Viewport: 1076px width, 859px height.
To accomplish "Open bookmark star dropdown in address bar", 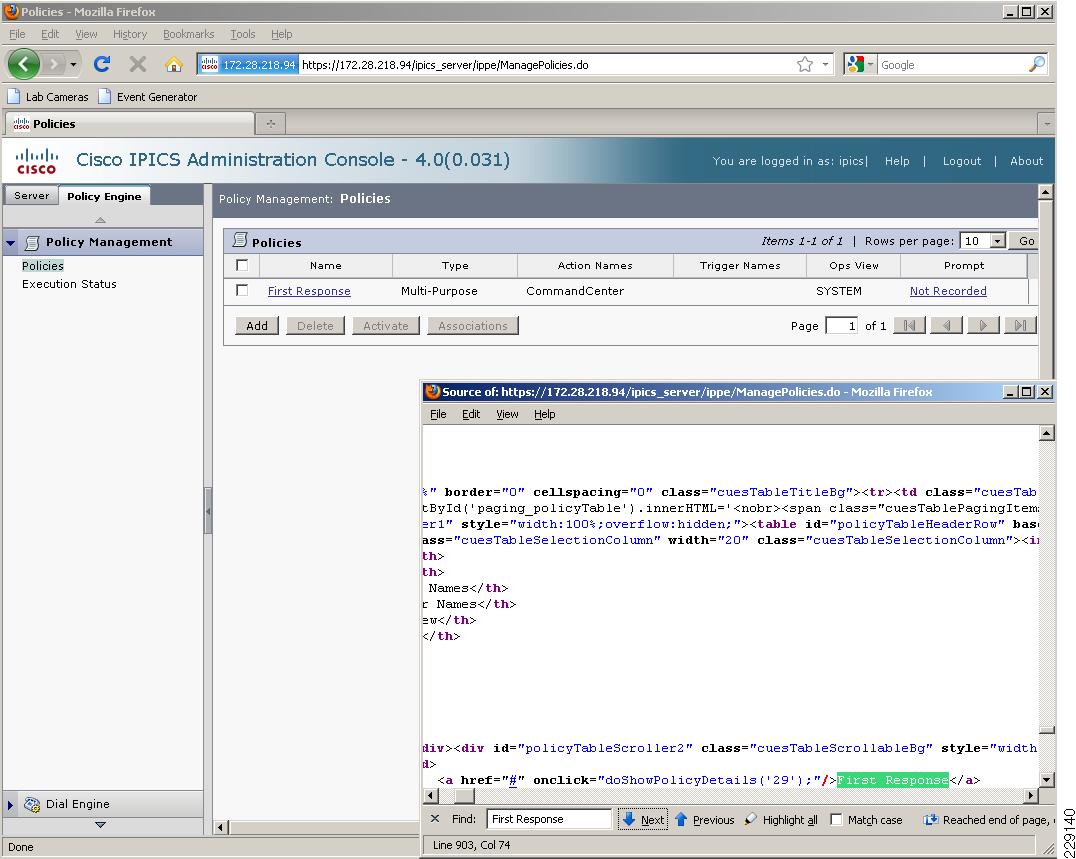I will click(x=826, y=64).
